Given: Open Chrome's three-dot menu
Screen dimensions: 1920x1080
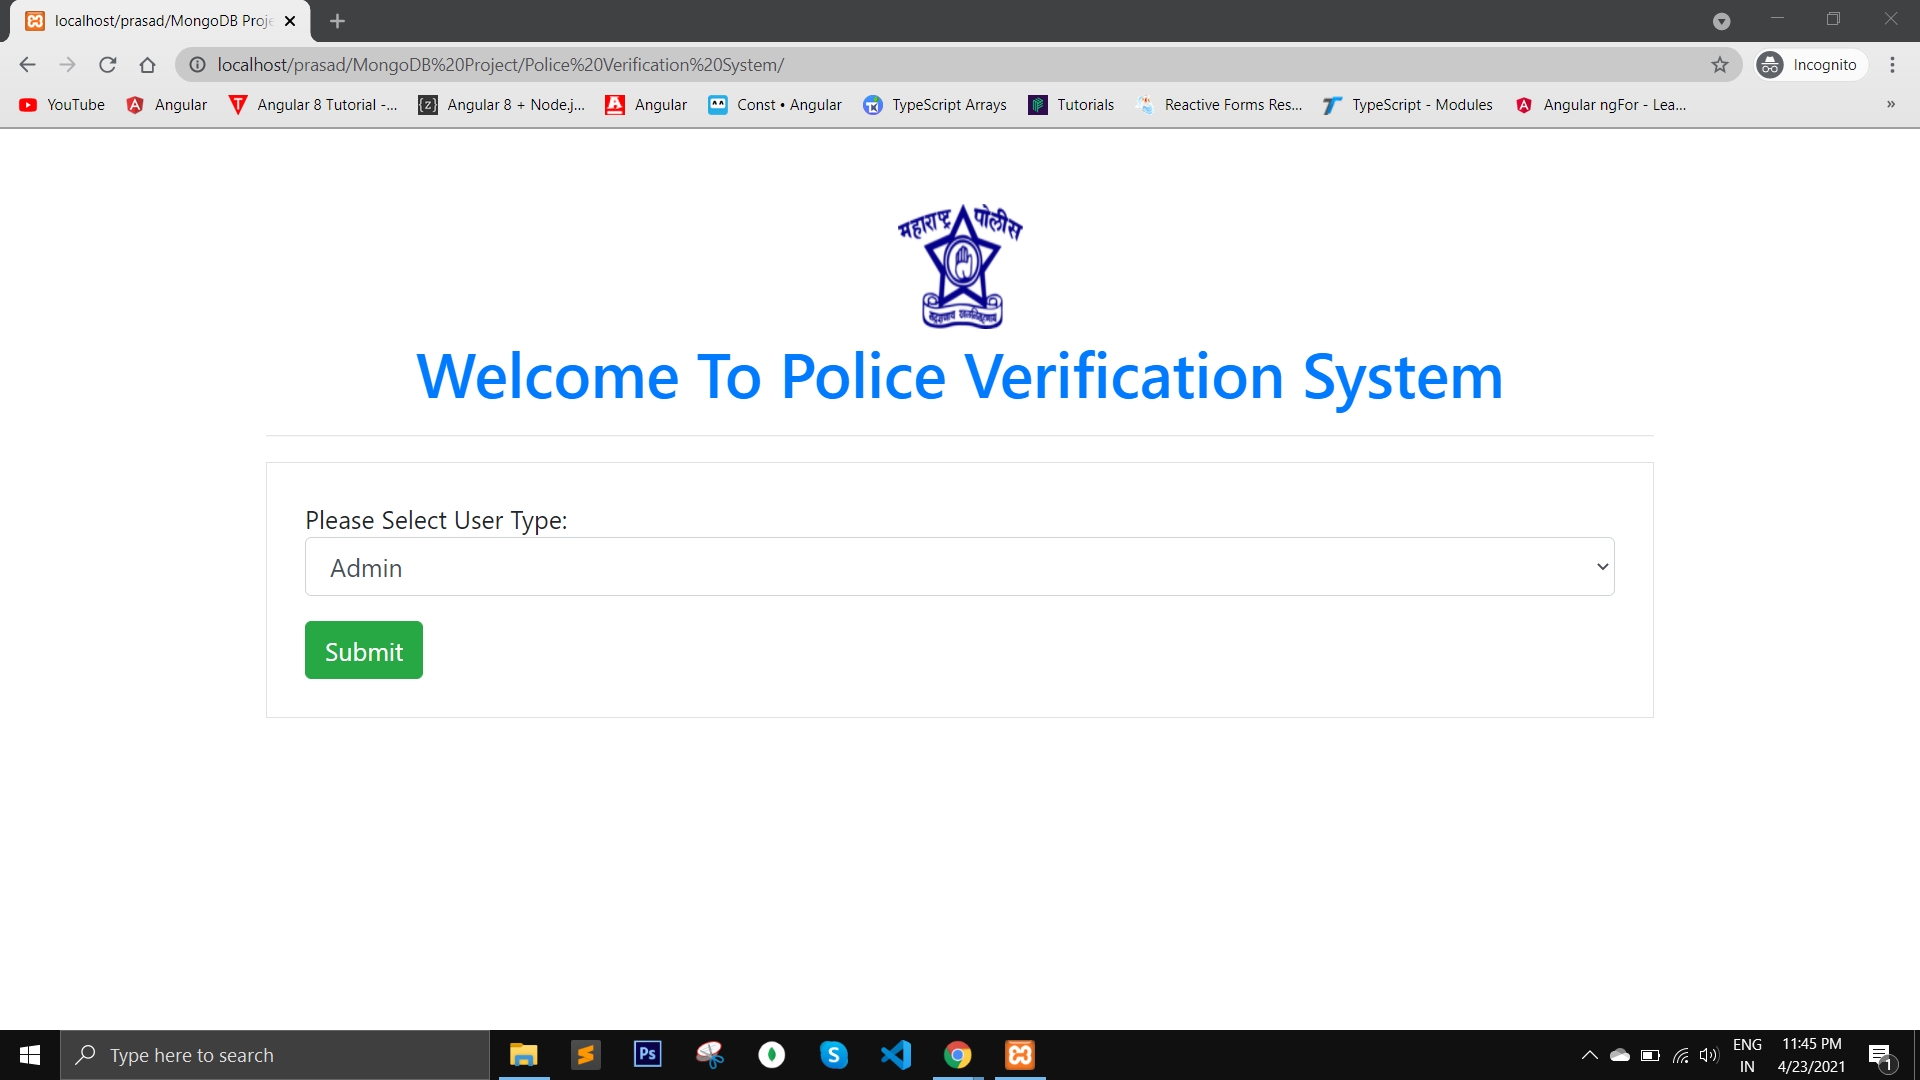Looking at the screenshot, I should coord(1892,64).
